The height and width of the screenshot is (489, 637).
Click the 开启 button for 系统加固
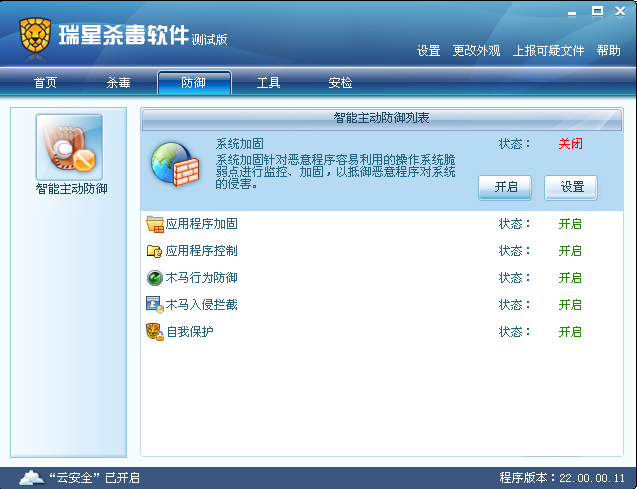(x=505, y=188)
